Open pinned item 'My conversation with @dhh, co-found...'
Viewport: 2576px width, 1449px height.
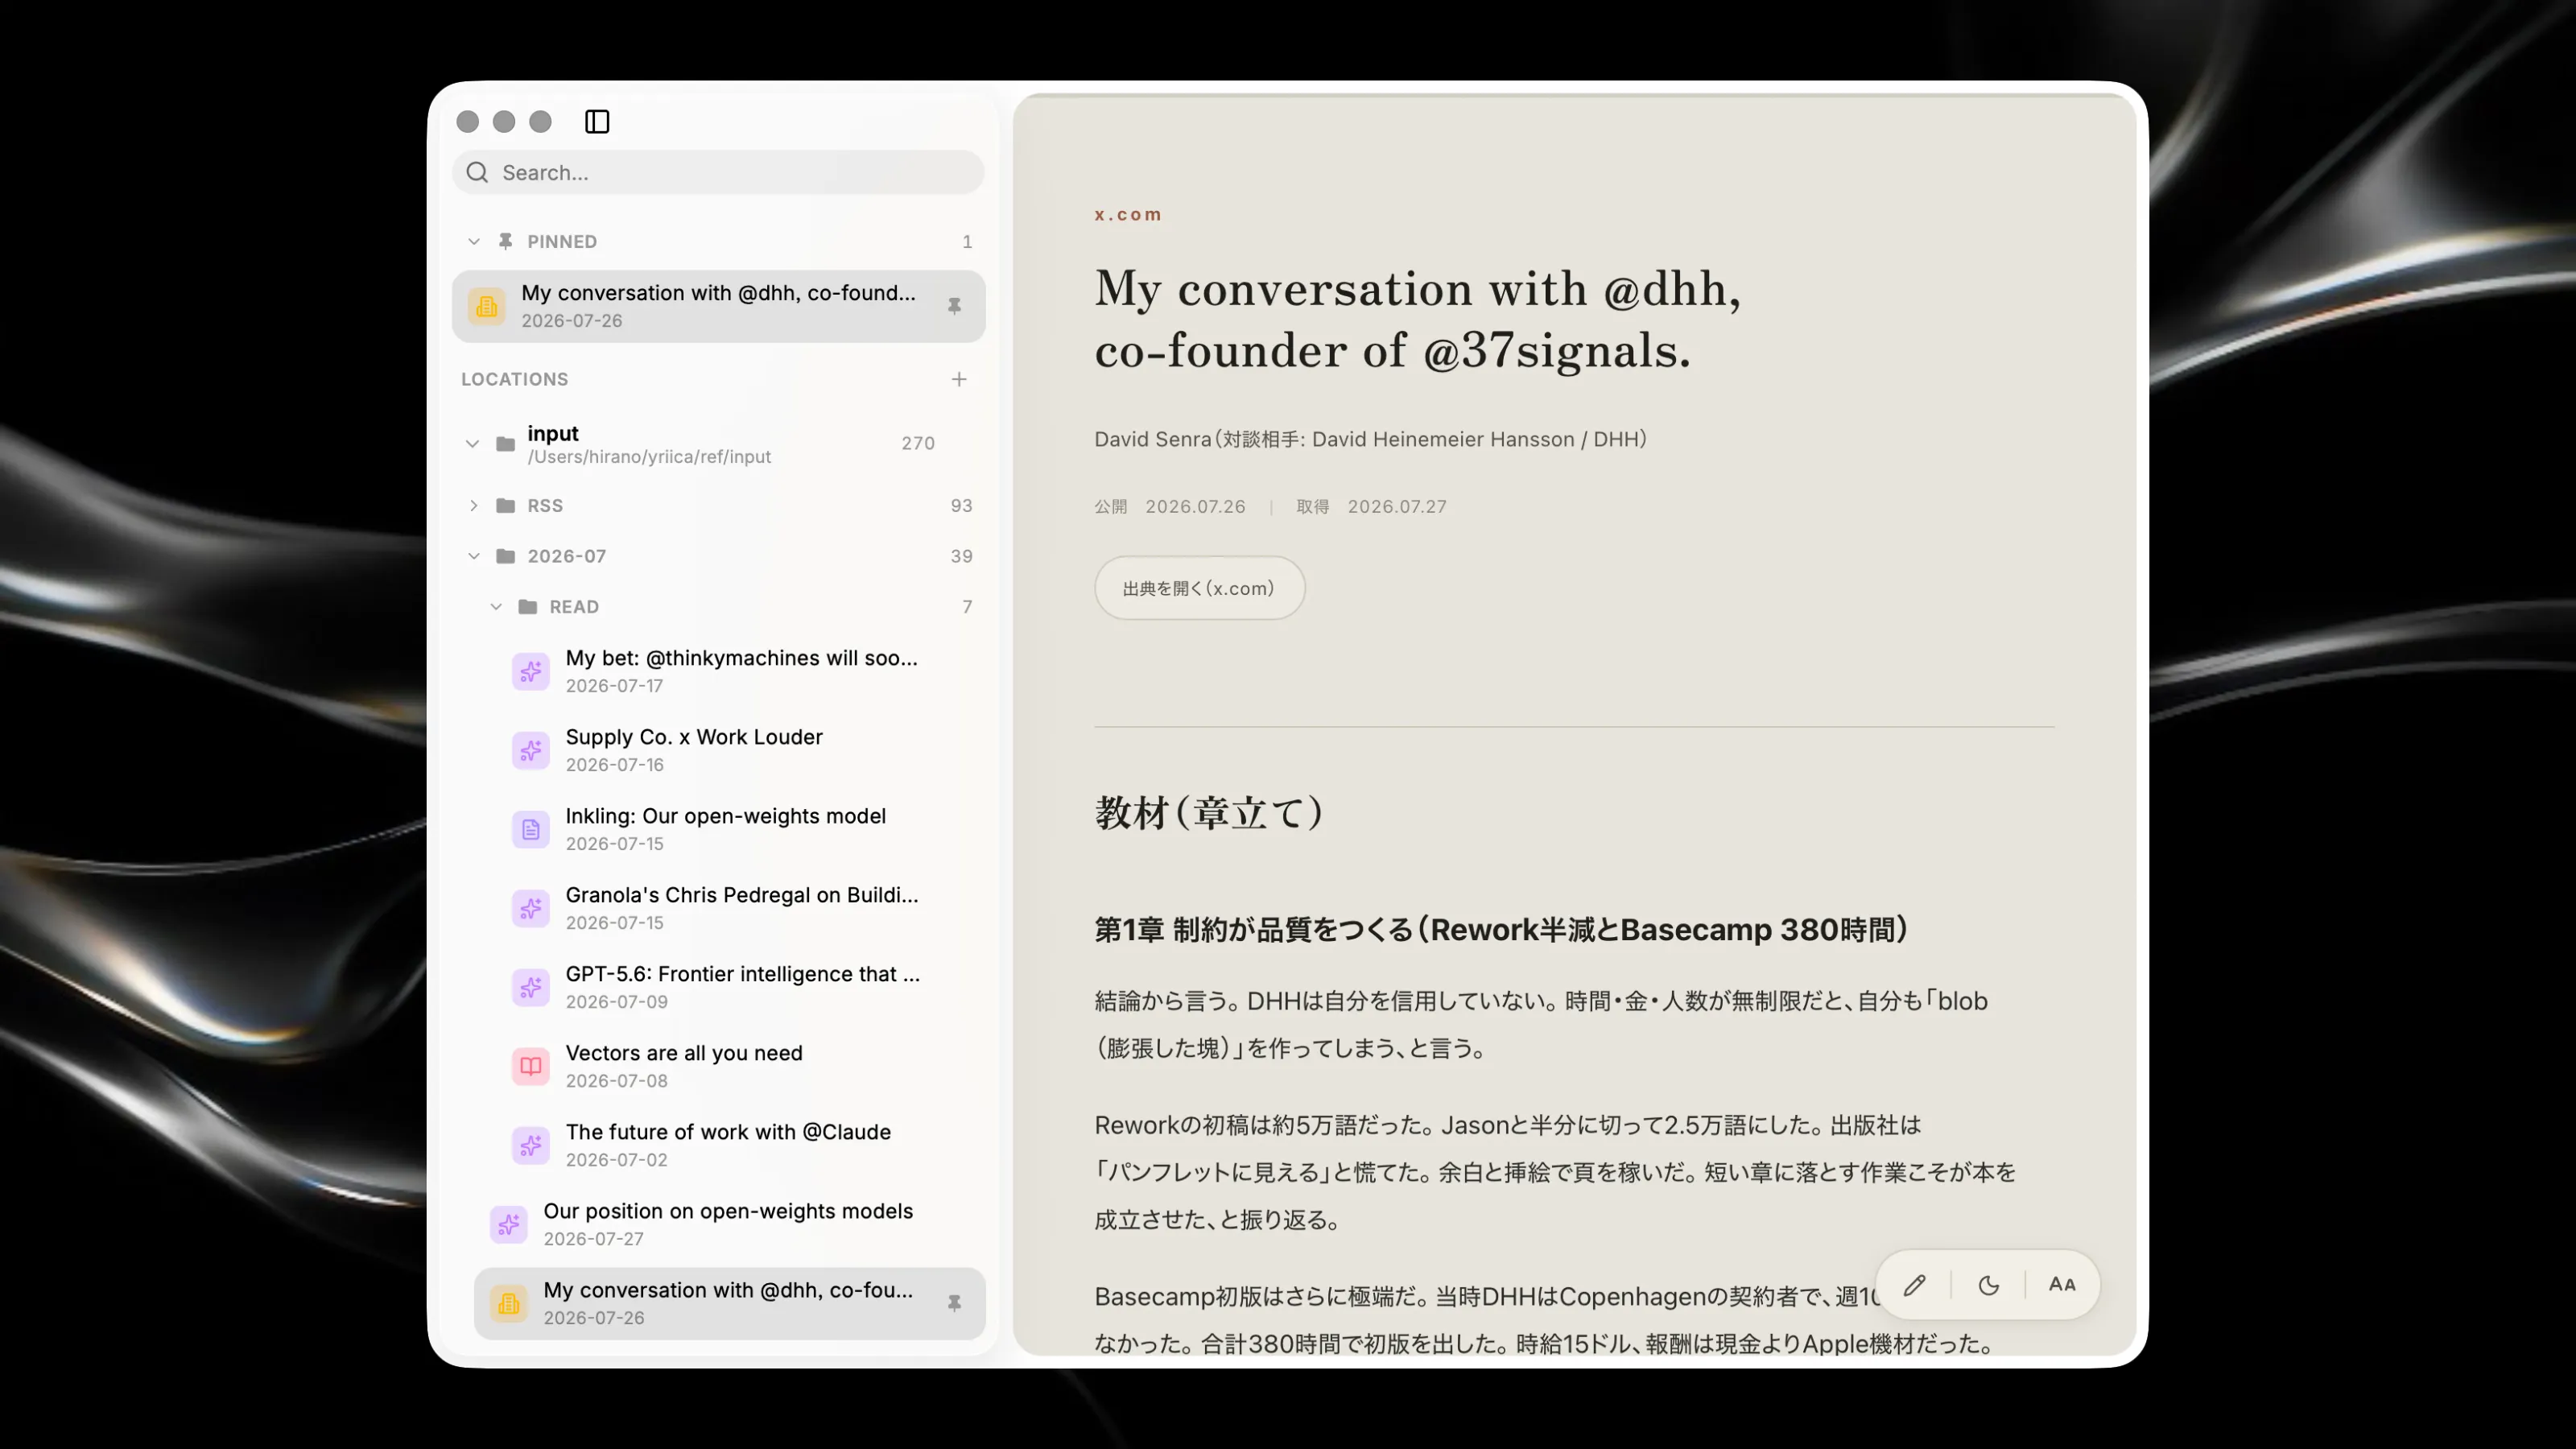pyautogui.click(x=718, y=306)
